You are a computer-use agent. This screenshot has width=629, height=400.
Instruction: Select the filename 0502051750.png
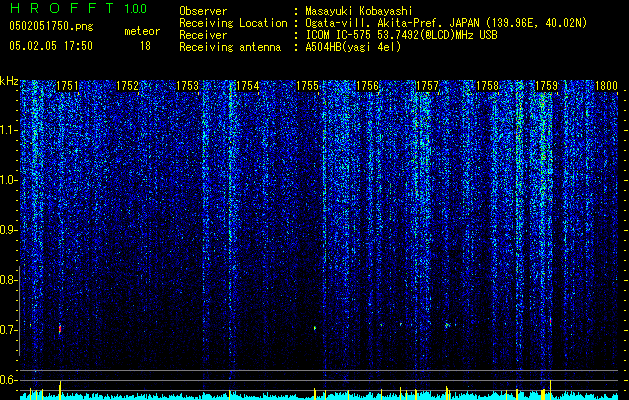point(51,27)
